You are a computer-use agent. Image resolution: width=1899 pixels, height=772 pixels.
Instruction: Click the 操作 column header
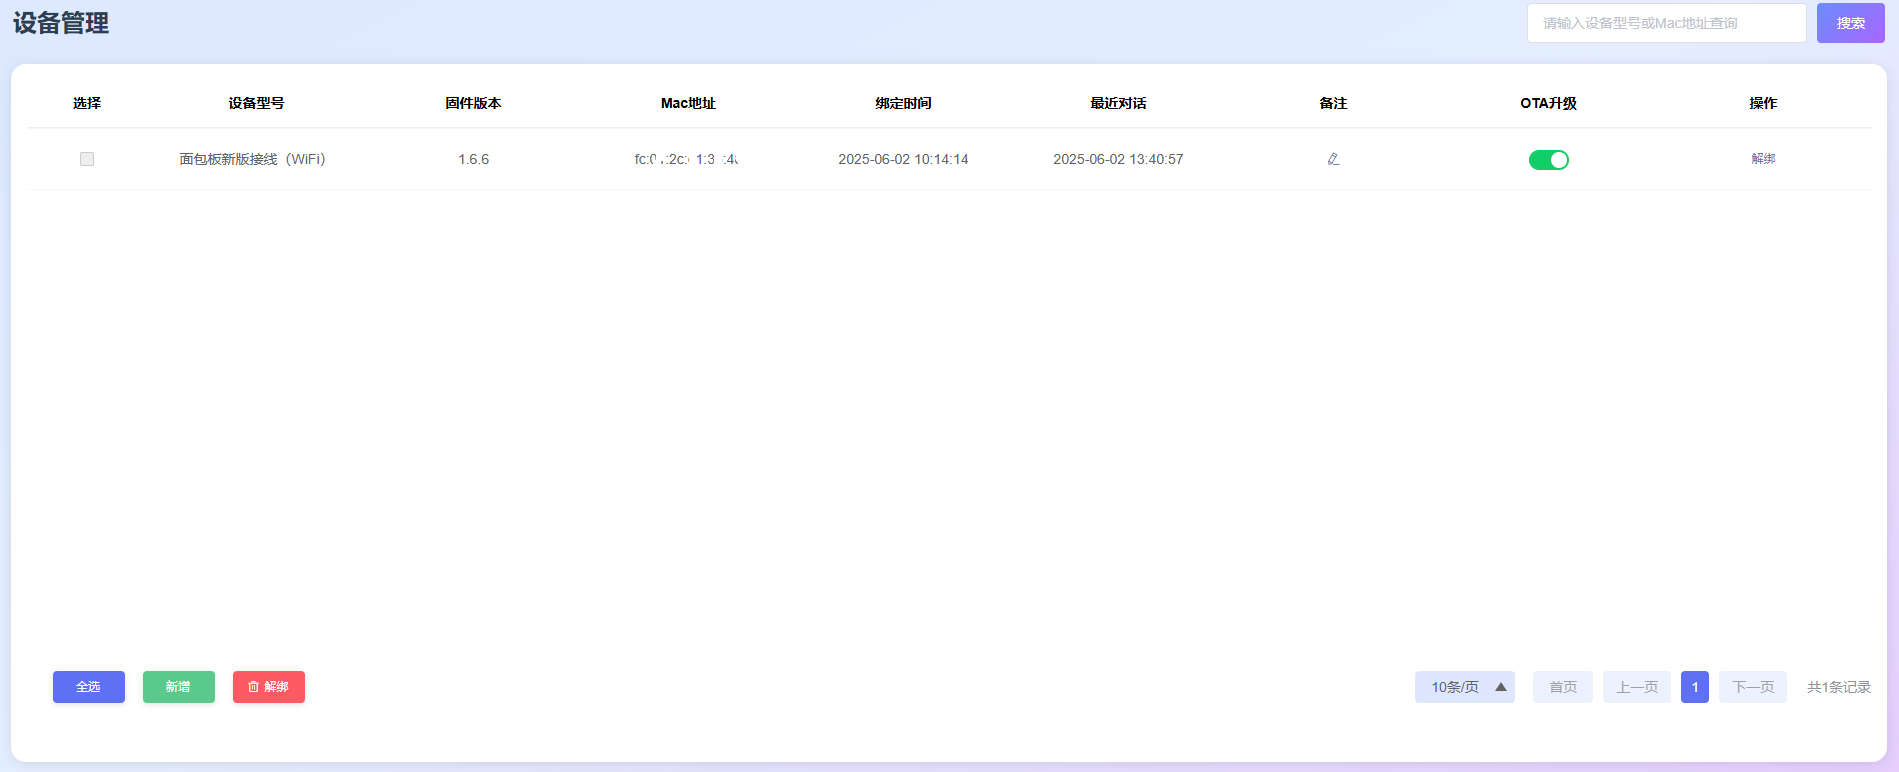(1763, 103)
